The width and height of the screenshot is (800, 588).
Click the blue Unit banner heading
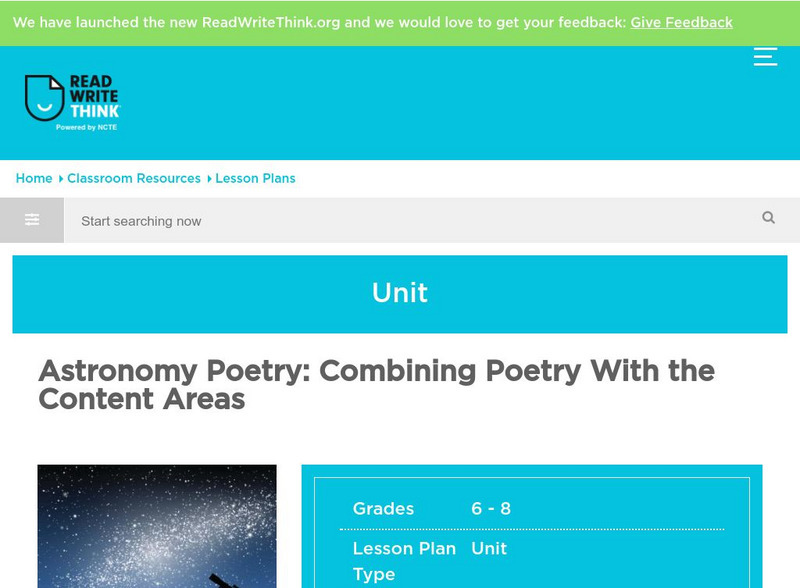pos(399,293)
